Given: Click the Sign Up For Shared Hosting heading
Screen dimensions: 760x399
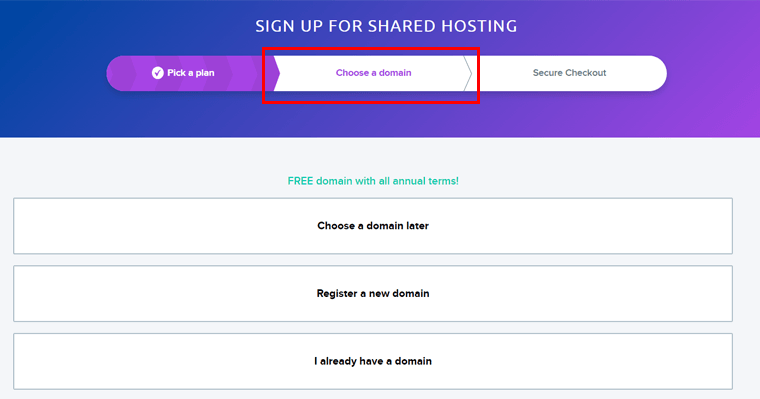Looking at the screenshot, I should tap(386, 26).
